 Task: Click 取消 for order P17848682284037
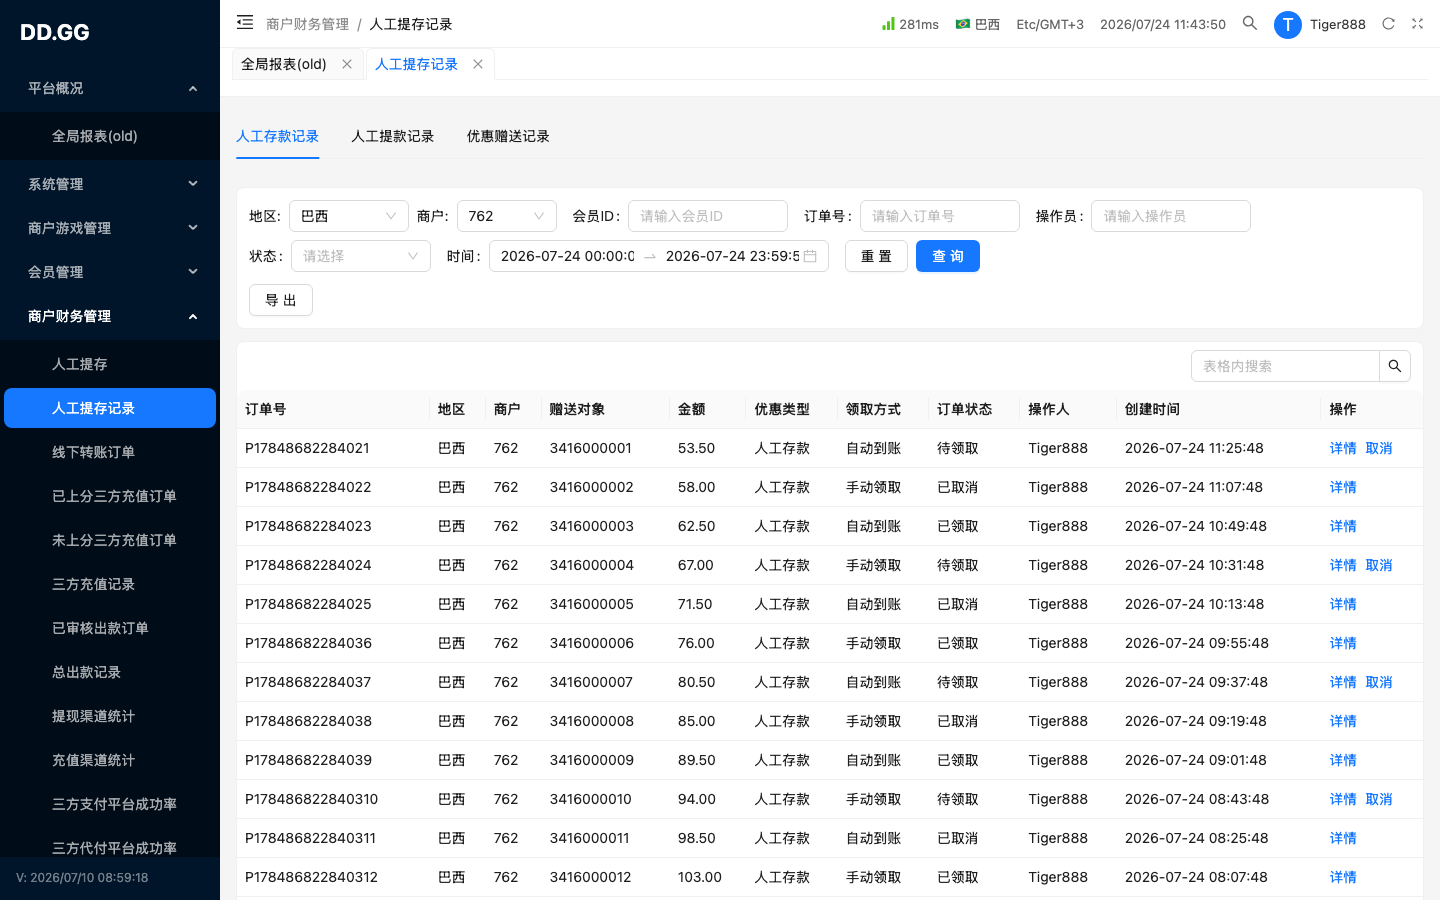(x=1379, y=682)
